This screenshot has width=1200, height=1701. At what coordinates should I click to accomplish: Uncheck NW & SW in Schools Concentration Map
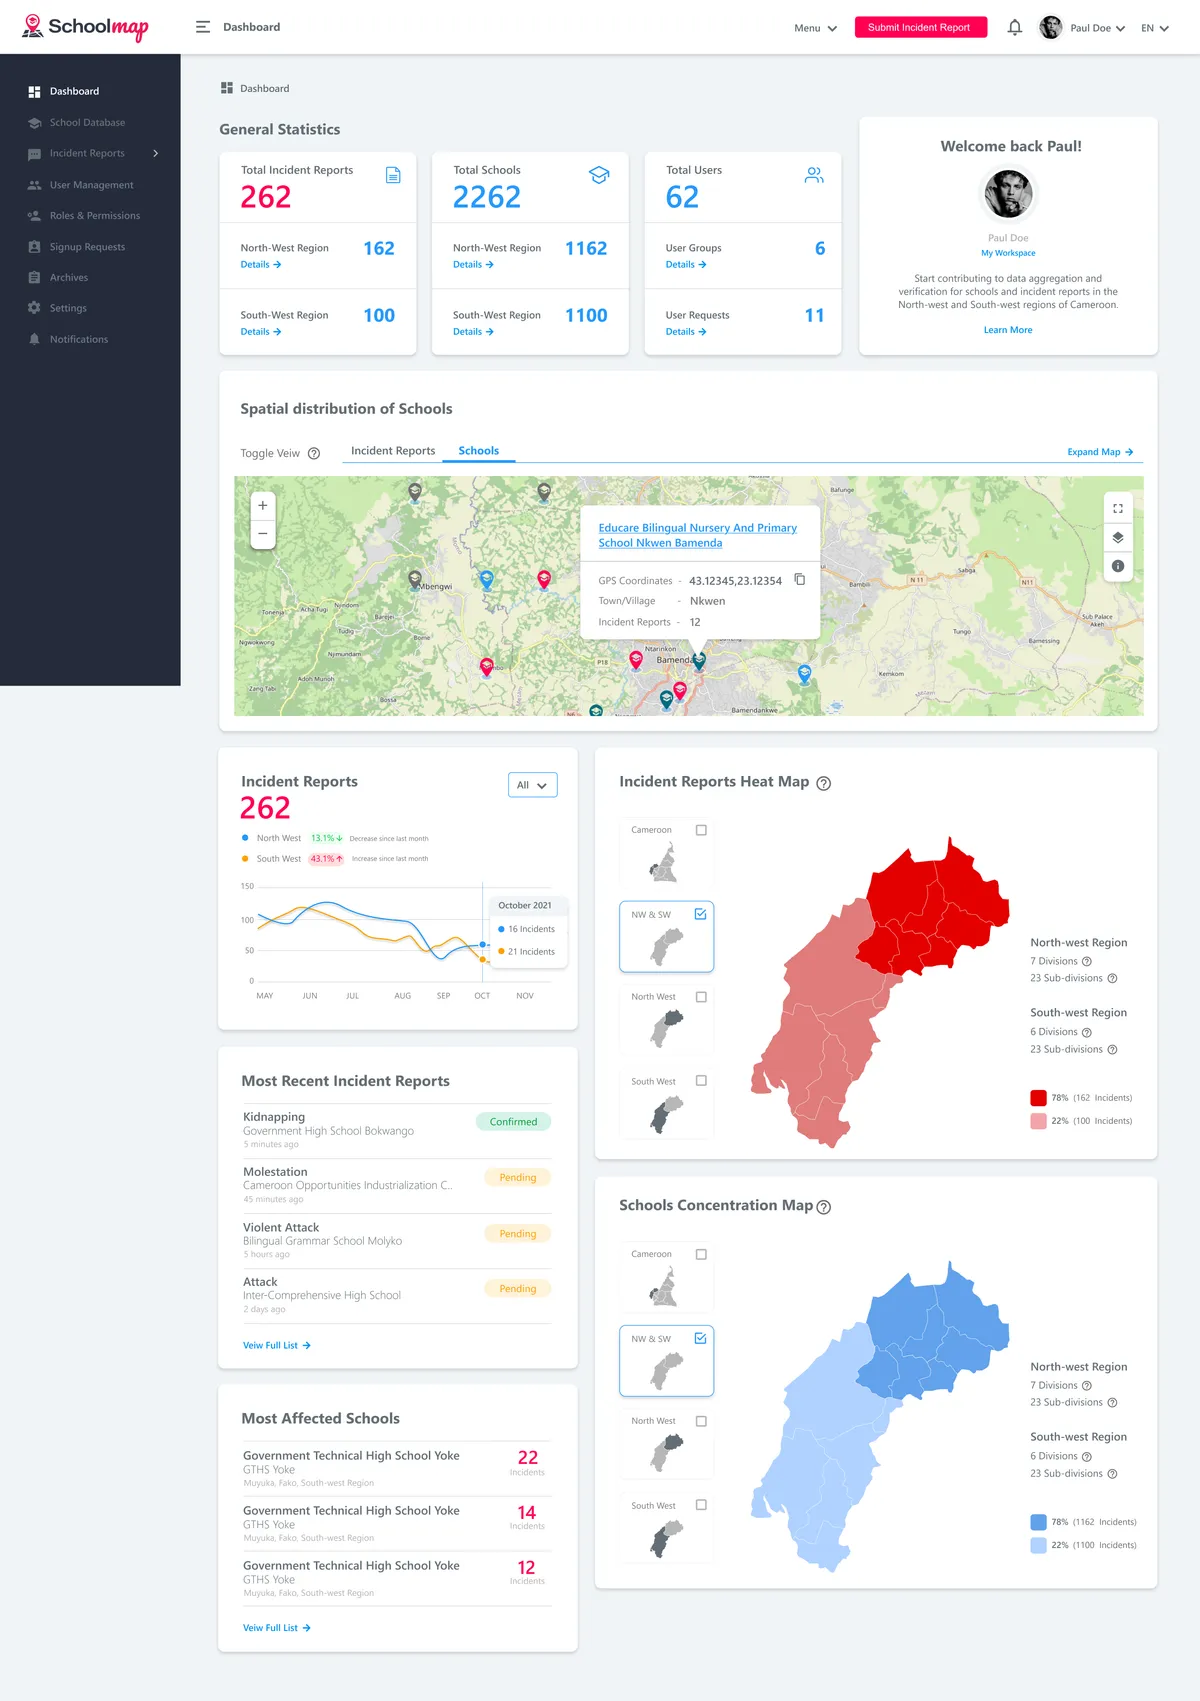[x=701, y=1338]
